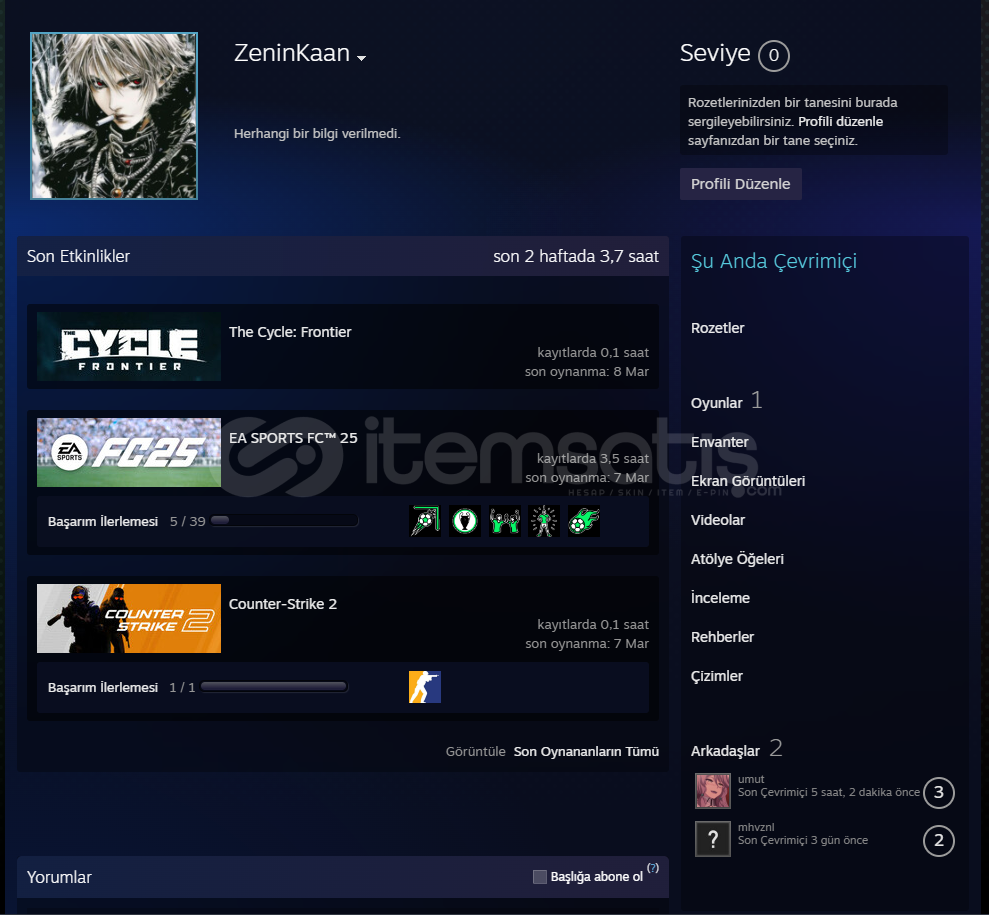Click the Profili Düzenle button
The height and width of the screenshot is (915, 989).
click(x=740, y=184)
